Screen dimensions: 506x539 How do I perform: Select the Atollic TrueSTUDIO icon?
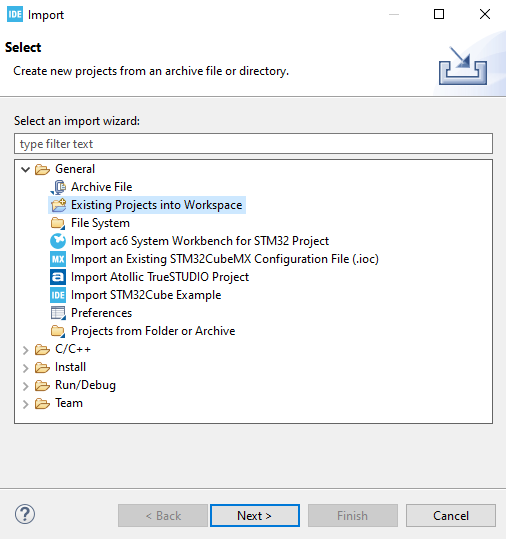click(58, 277)
